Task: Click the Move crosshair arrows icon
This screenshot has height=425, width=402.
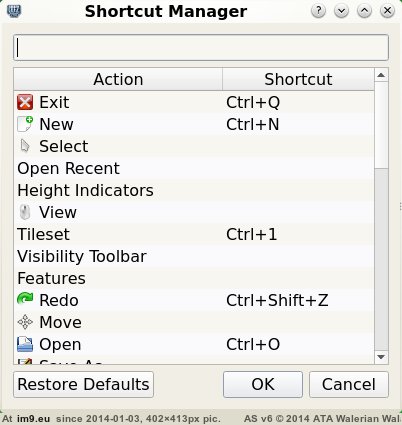Action: pos(25,322)
